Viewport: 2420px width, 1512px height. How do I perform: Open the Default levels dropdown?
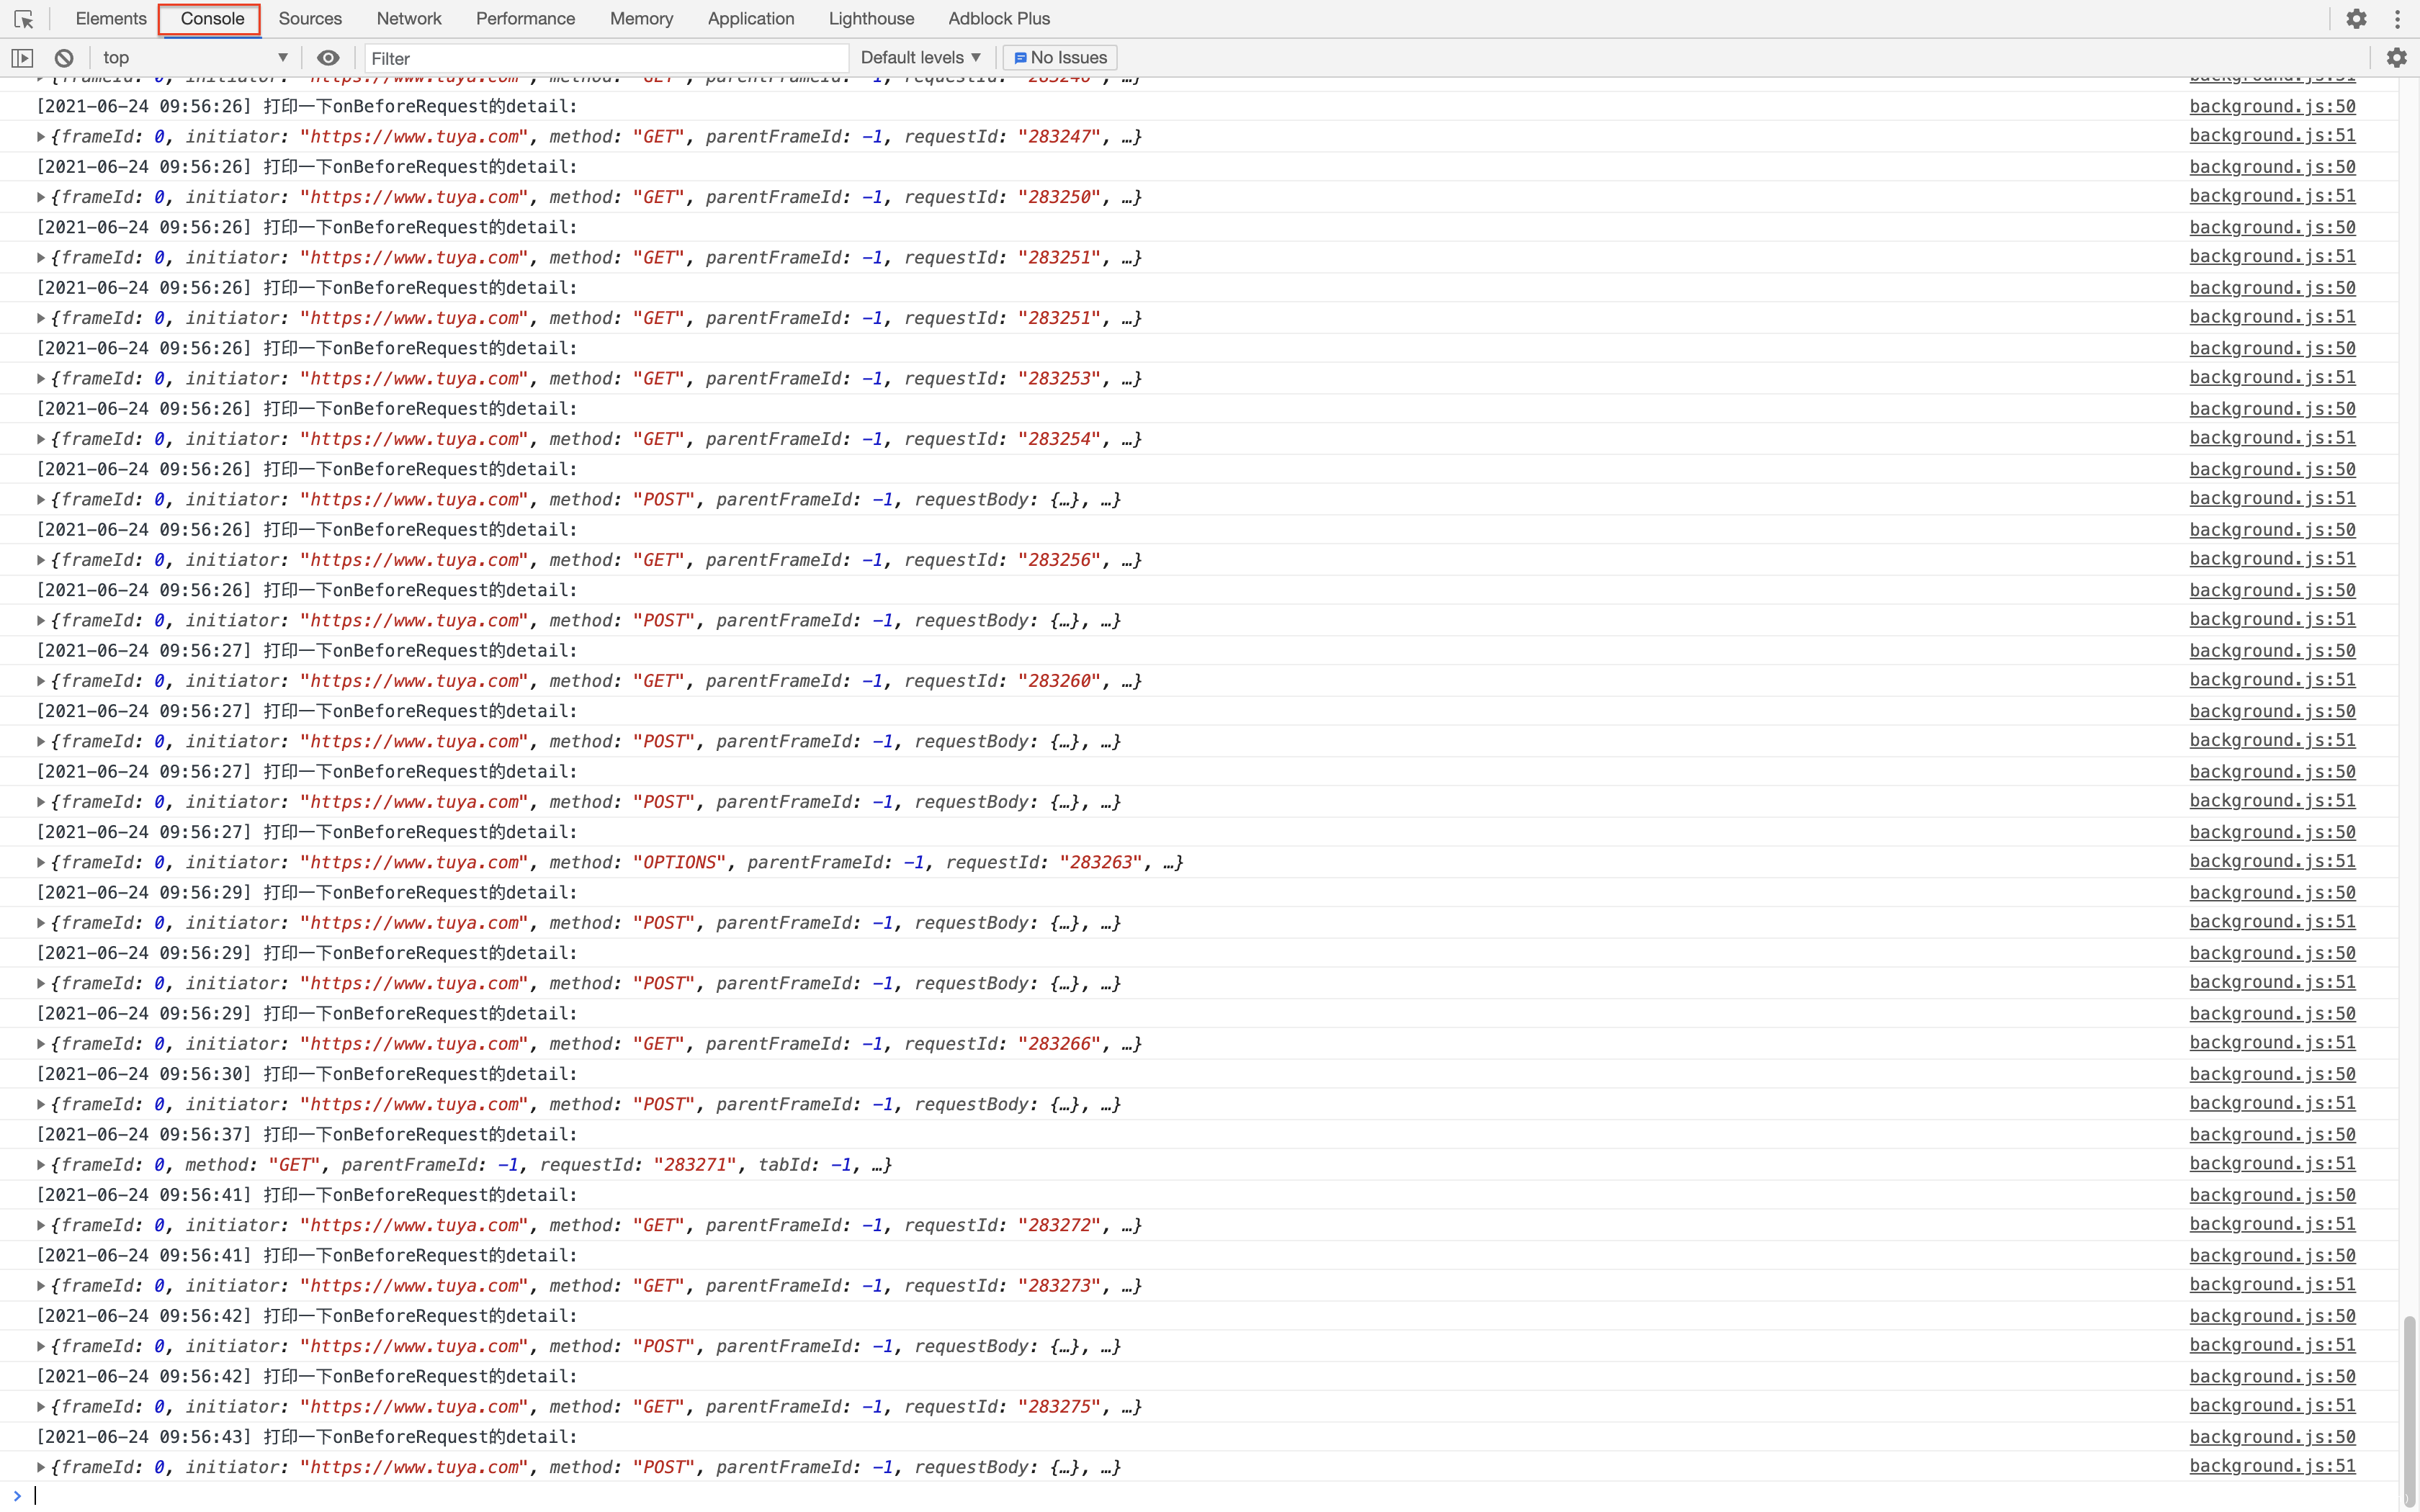tap(920, 58)
